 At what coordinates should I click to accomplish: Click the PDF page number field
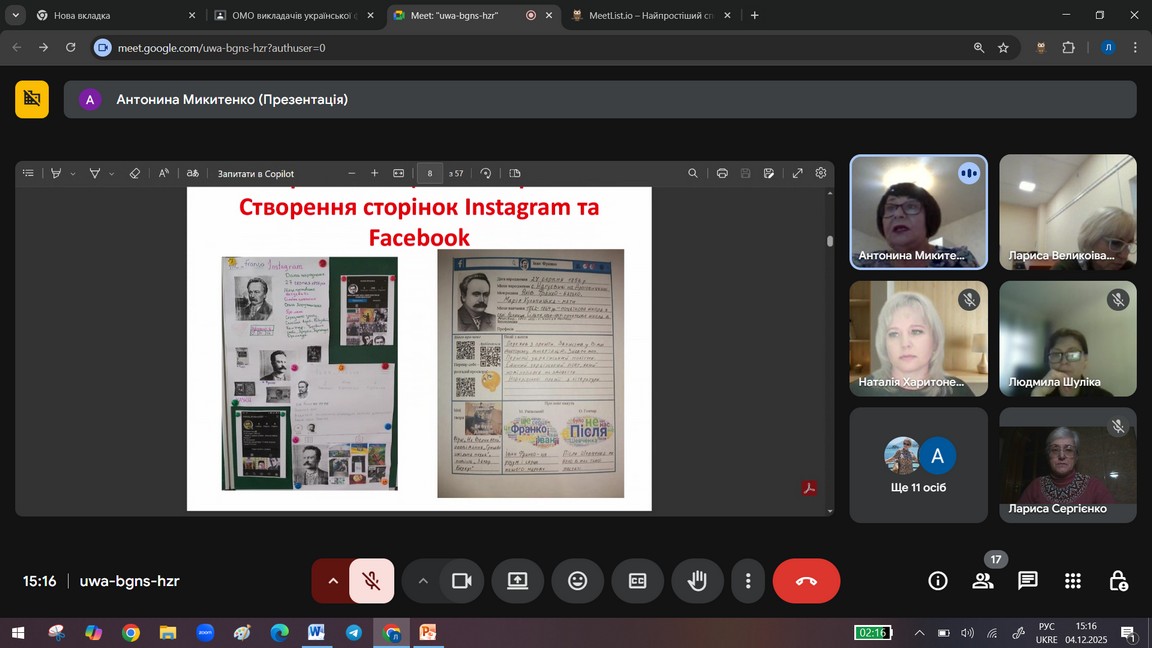(x=430, y=173)
